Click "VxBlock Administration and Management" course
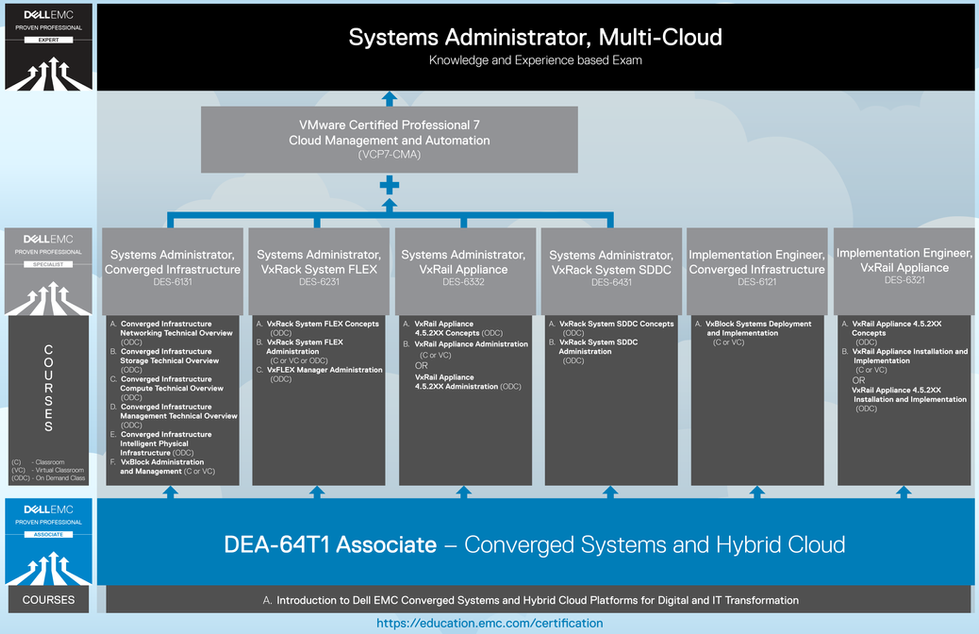 point(162,467)
